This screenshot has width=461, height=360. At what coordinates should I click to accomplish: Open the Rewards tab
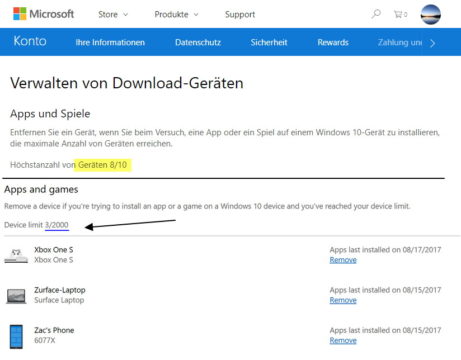[333, 42]
